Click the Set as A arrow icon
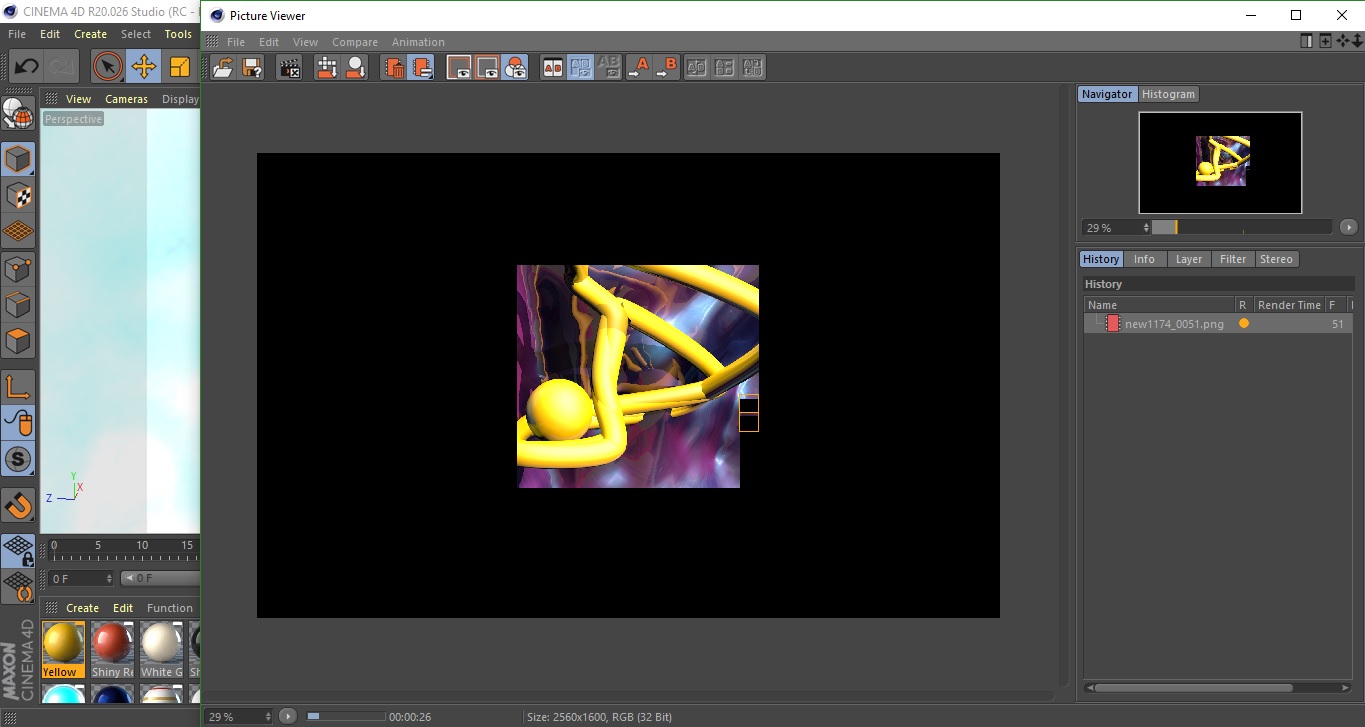This screenshot has width=1365, height=727. tap(639, 67)
